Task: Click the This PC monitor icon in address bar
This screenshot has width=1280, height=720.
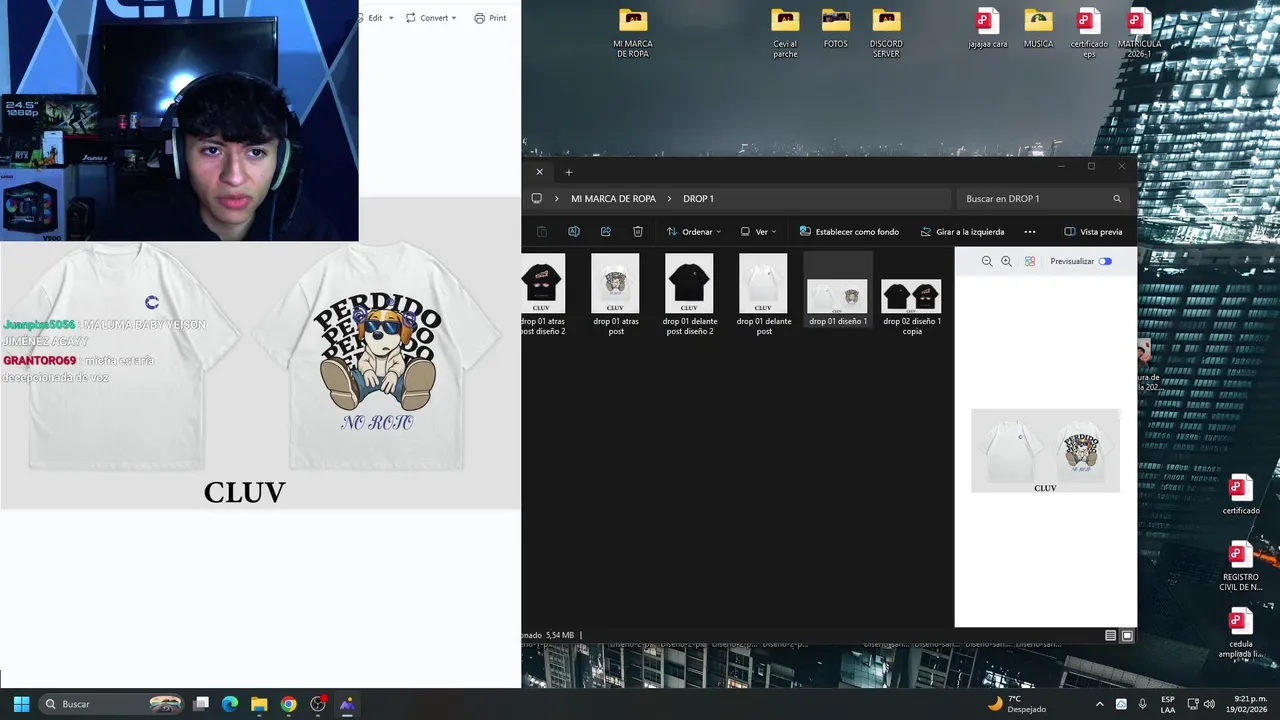Action: pyautogui.click(x=537, y=198)
